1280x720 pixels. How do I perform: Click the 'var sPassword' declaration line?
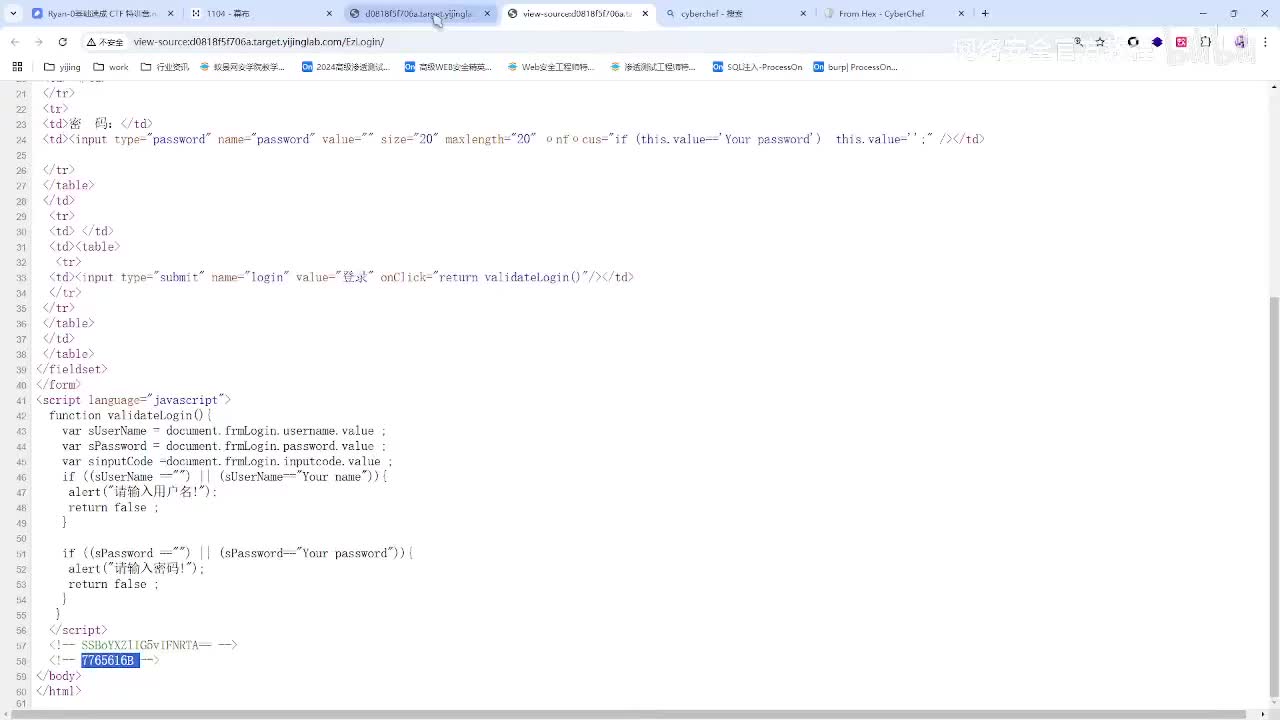coord(224,446)
